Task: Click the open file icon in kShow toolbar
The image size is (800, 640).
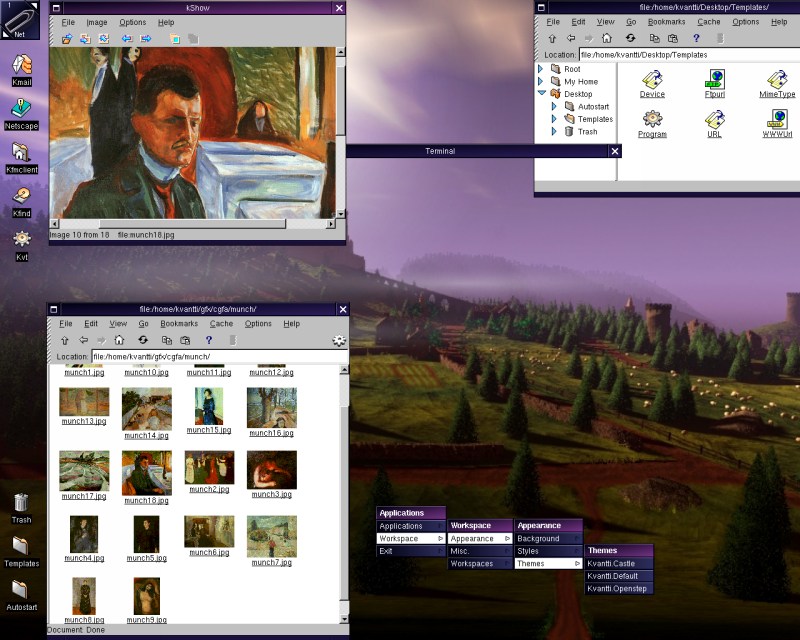Action: tap(67, 39)
